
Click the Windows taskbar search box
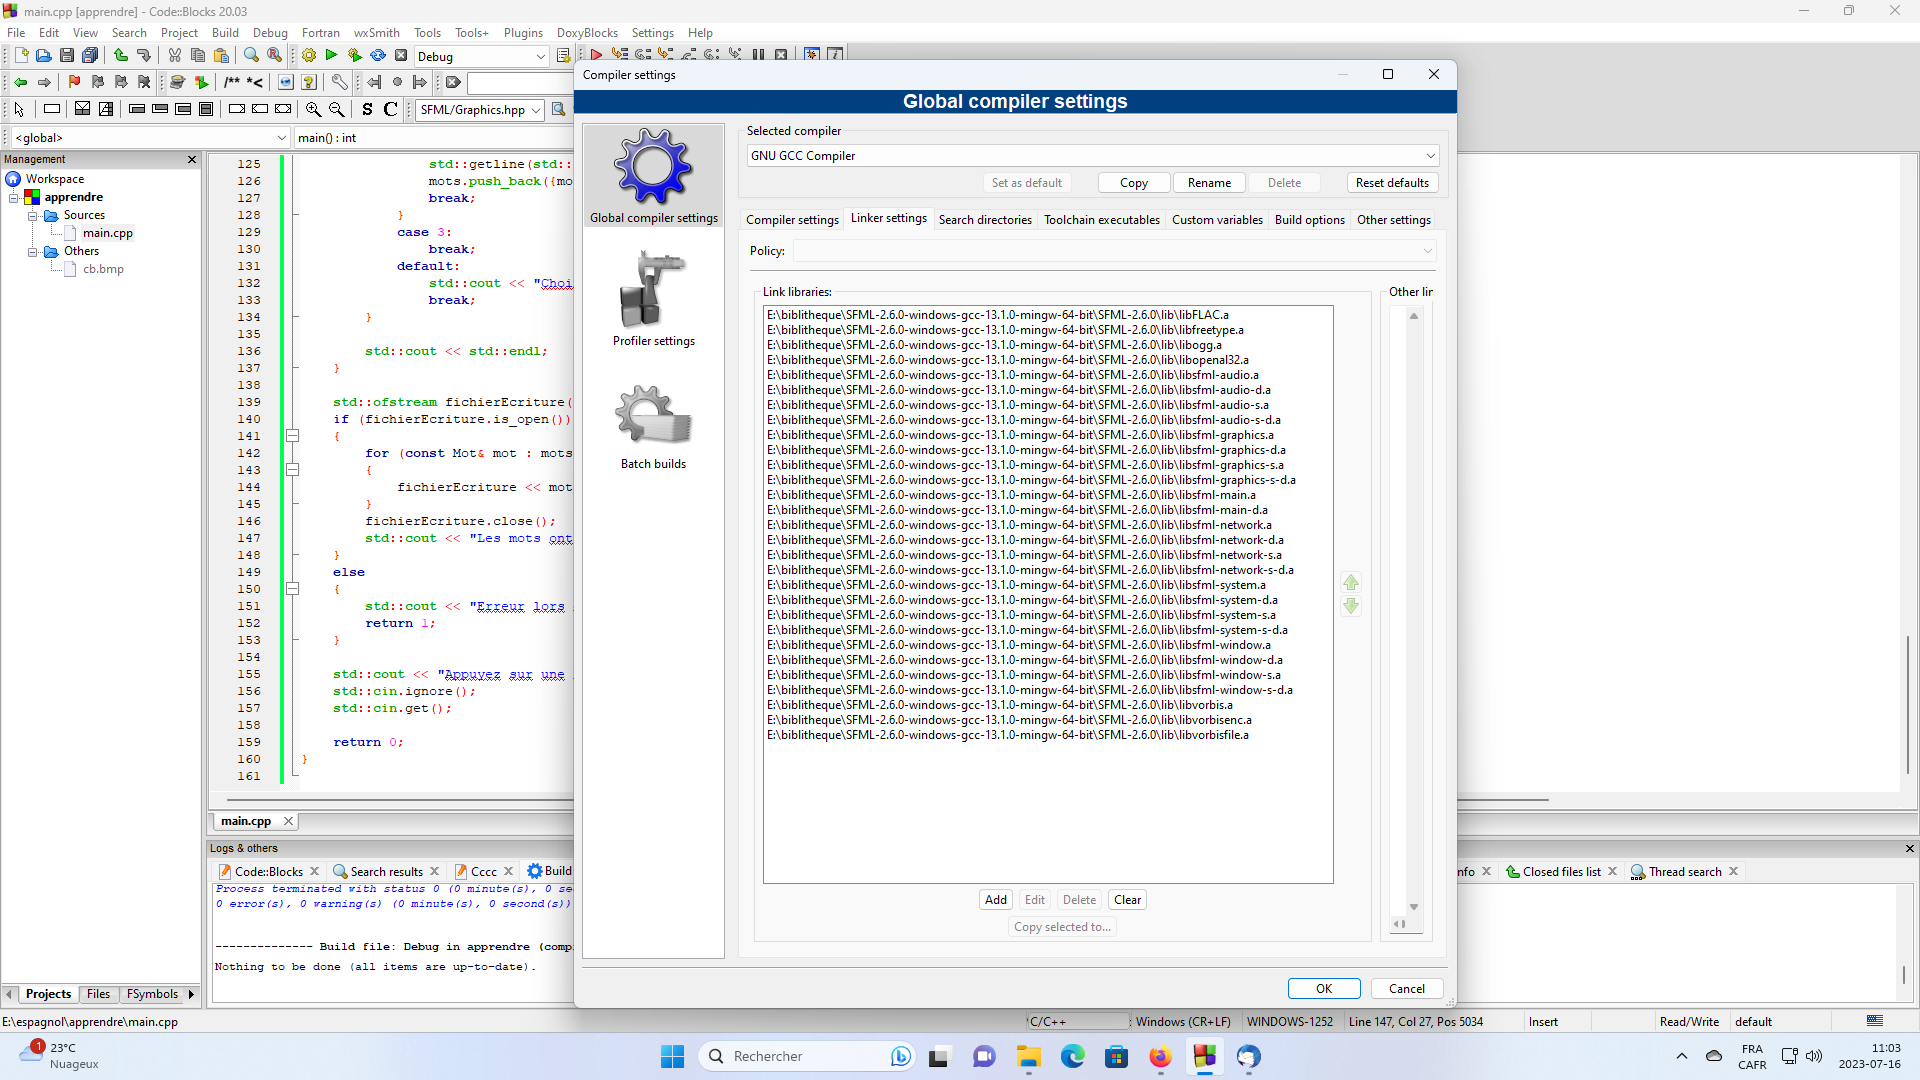[x=805, y=1056]
